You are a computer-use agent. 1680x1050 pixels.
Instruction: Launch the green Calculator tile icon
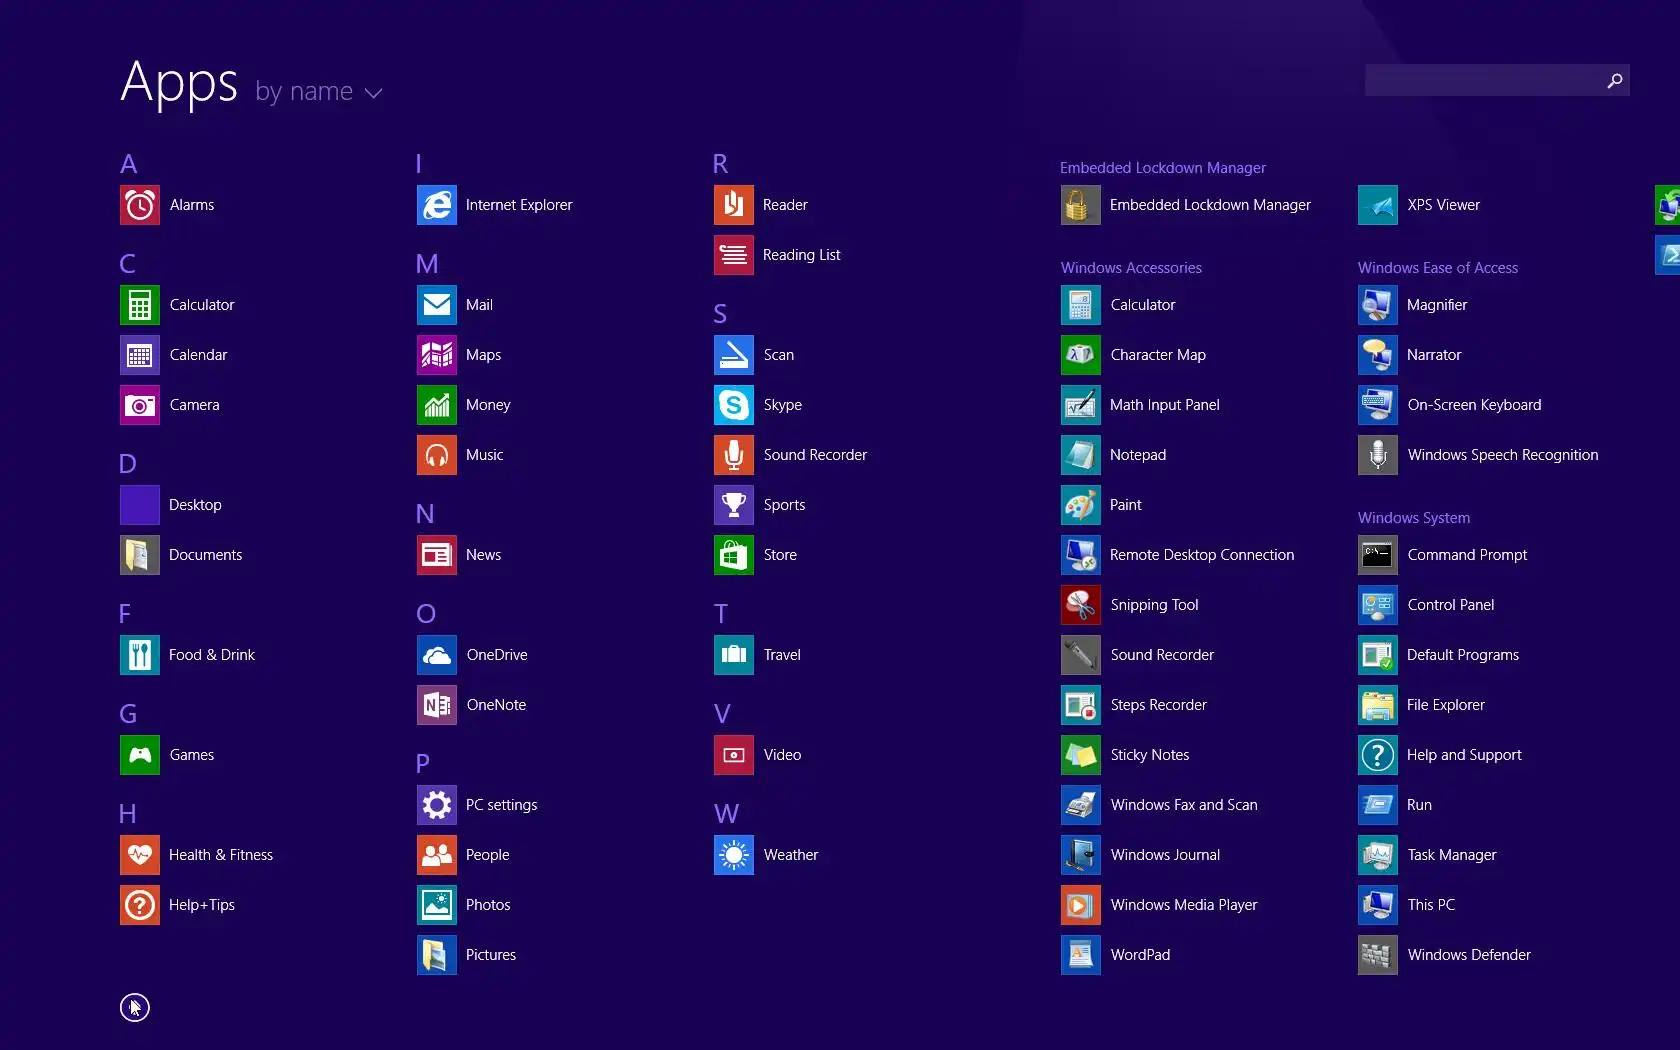tap(140, 305)
